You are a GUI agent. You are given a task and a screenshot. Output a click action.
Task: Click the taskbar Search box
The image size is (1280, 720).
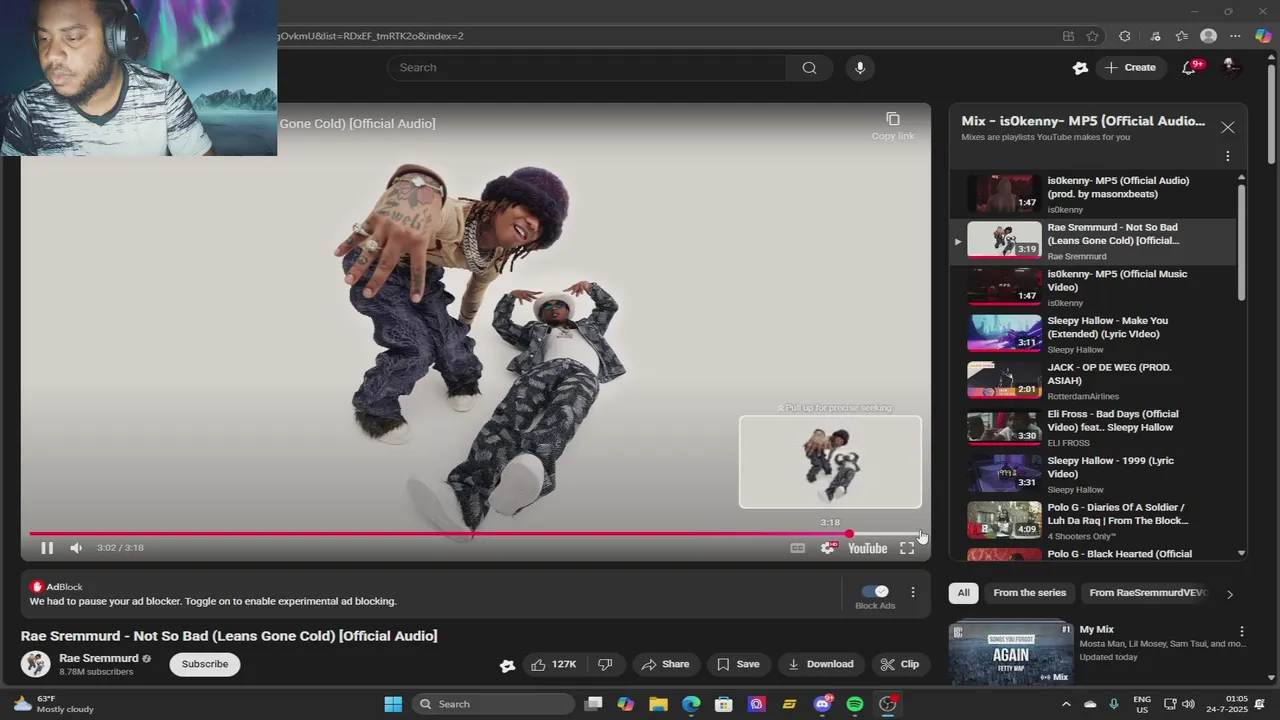pyautogui.click(x=492, y=704)
